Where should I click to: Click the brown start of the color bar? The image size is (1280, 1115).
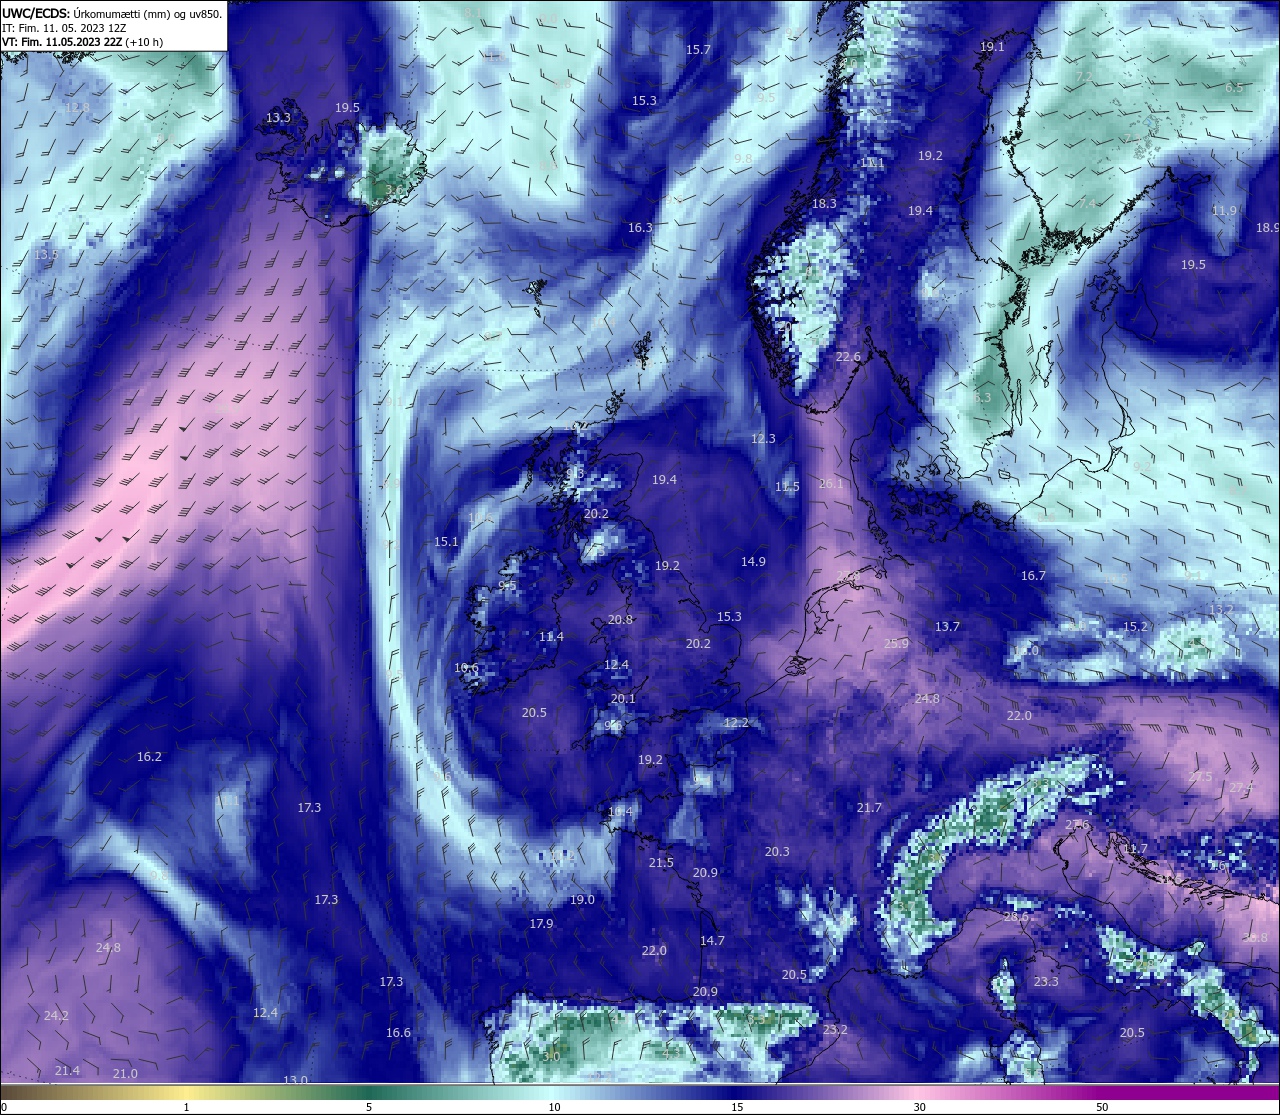click(x=20, y=1092)
